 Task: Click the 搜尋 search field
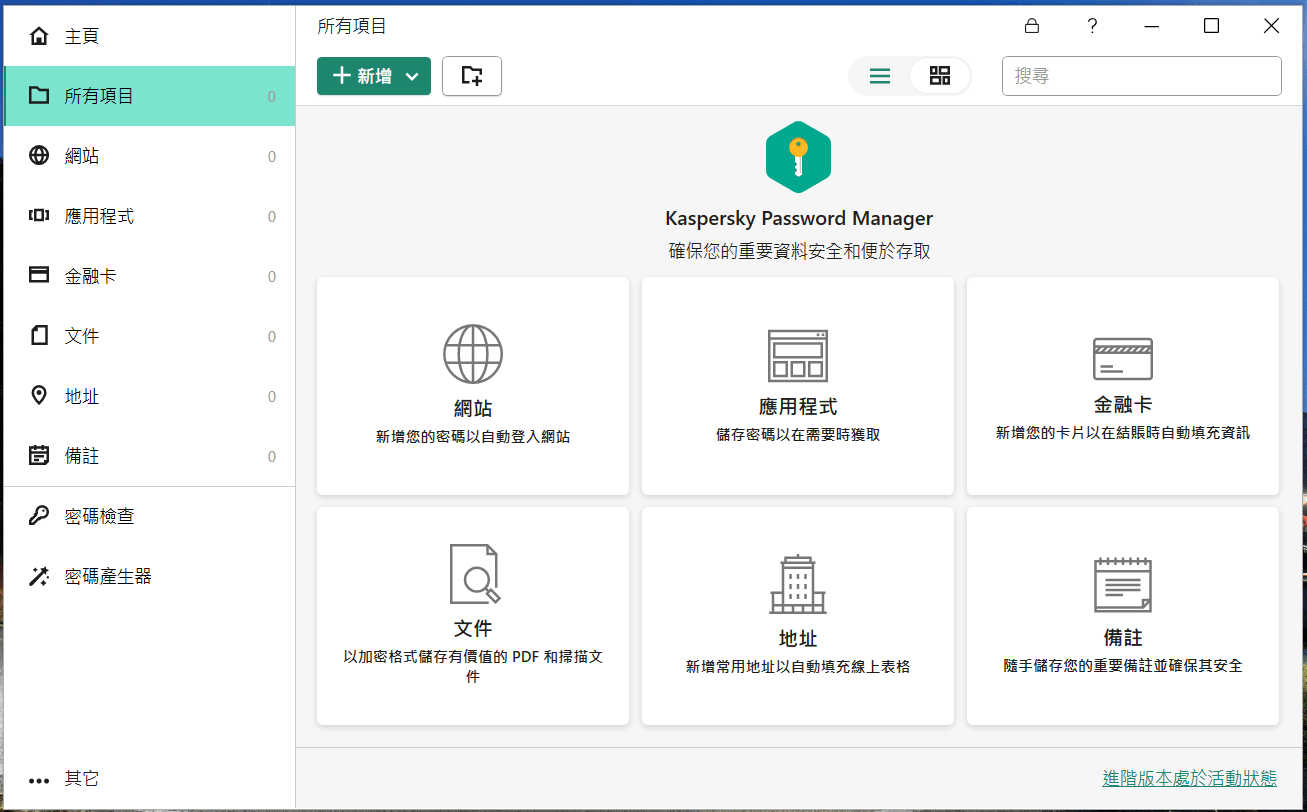[x=1141, y=76]
